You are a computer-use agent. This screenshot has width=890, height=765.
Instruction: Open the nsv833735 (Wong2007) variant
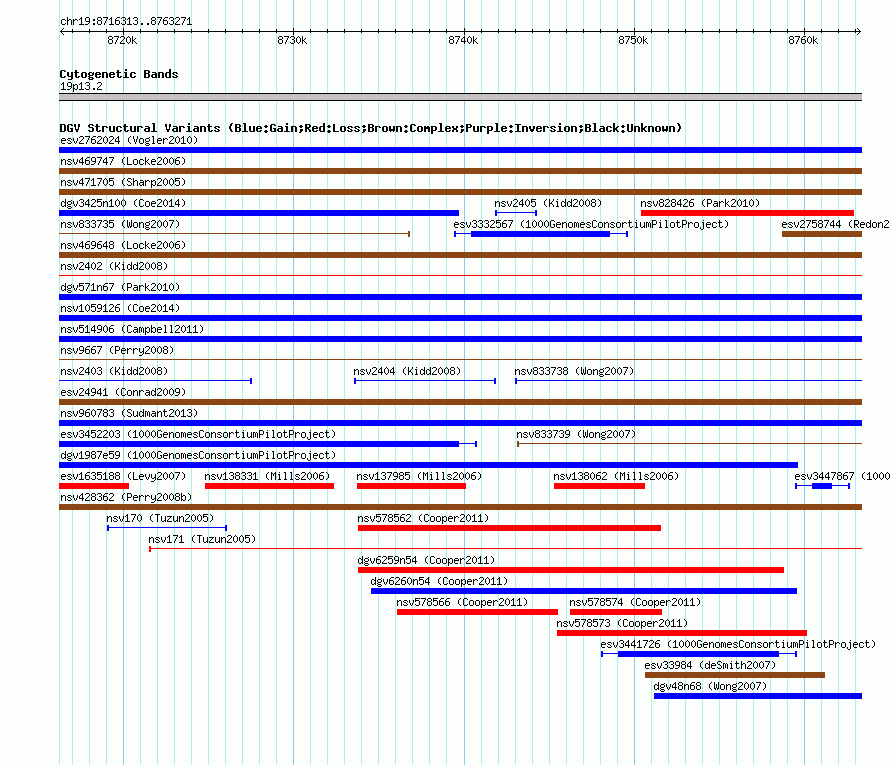coord(234,234)
